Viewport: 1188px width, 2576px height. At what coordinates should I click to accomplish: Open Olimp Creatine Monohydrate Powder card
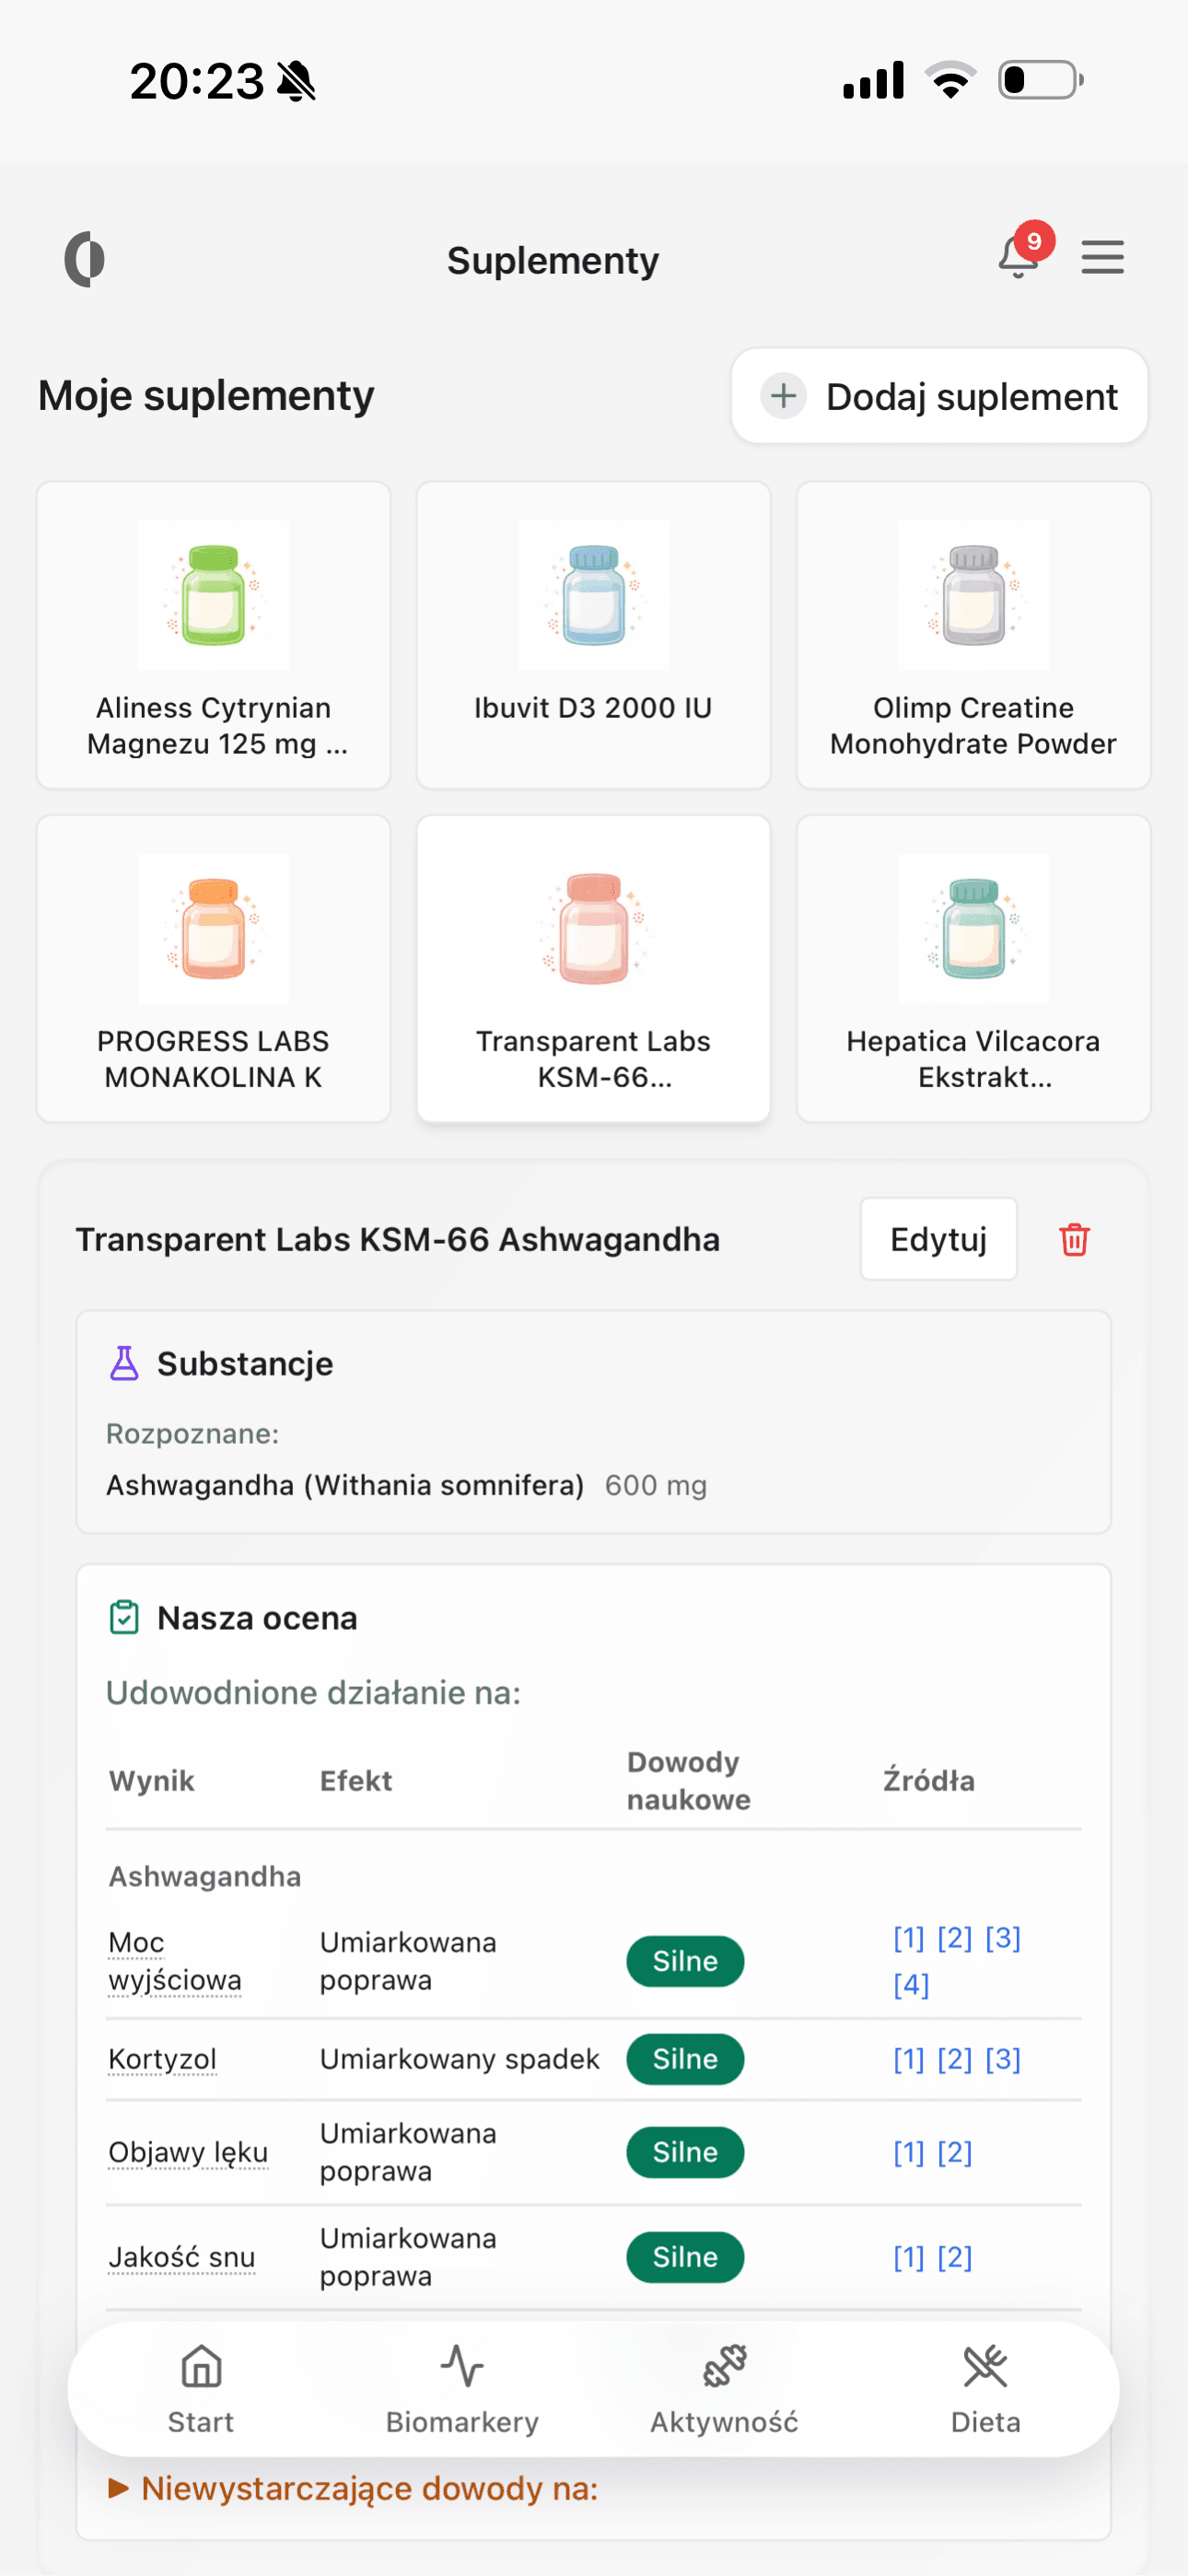coord(973,635)
